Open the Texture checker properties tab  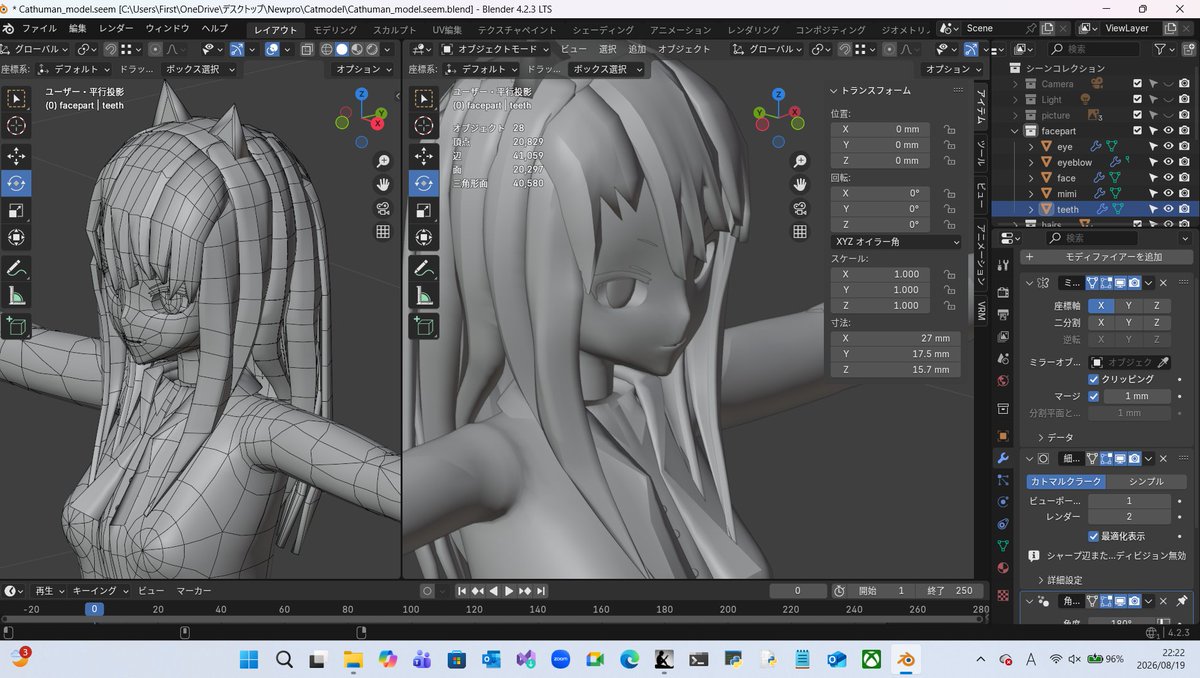click(x=1003, y=595)
